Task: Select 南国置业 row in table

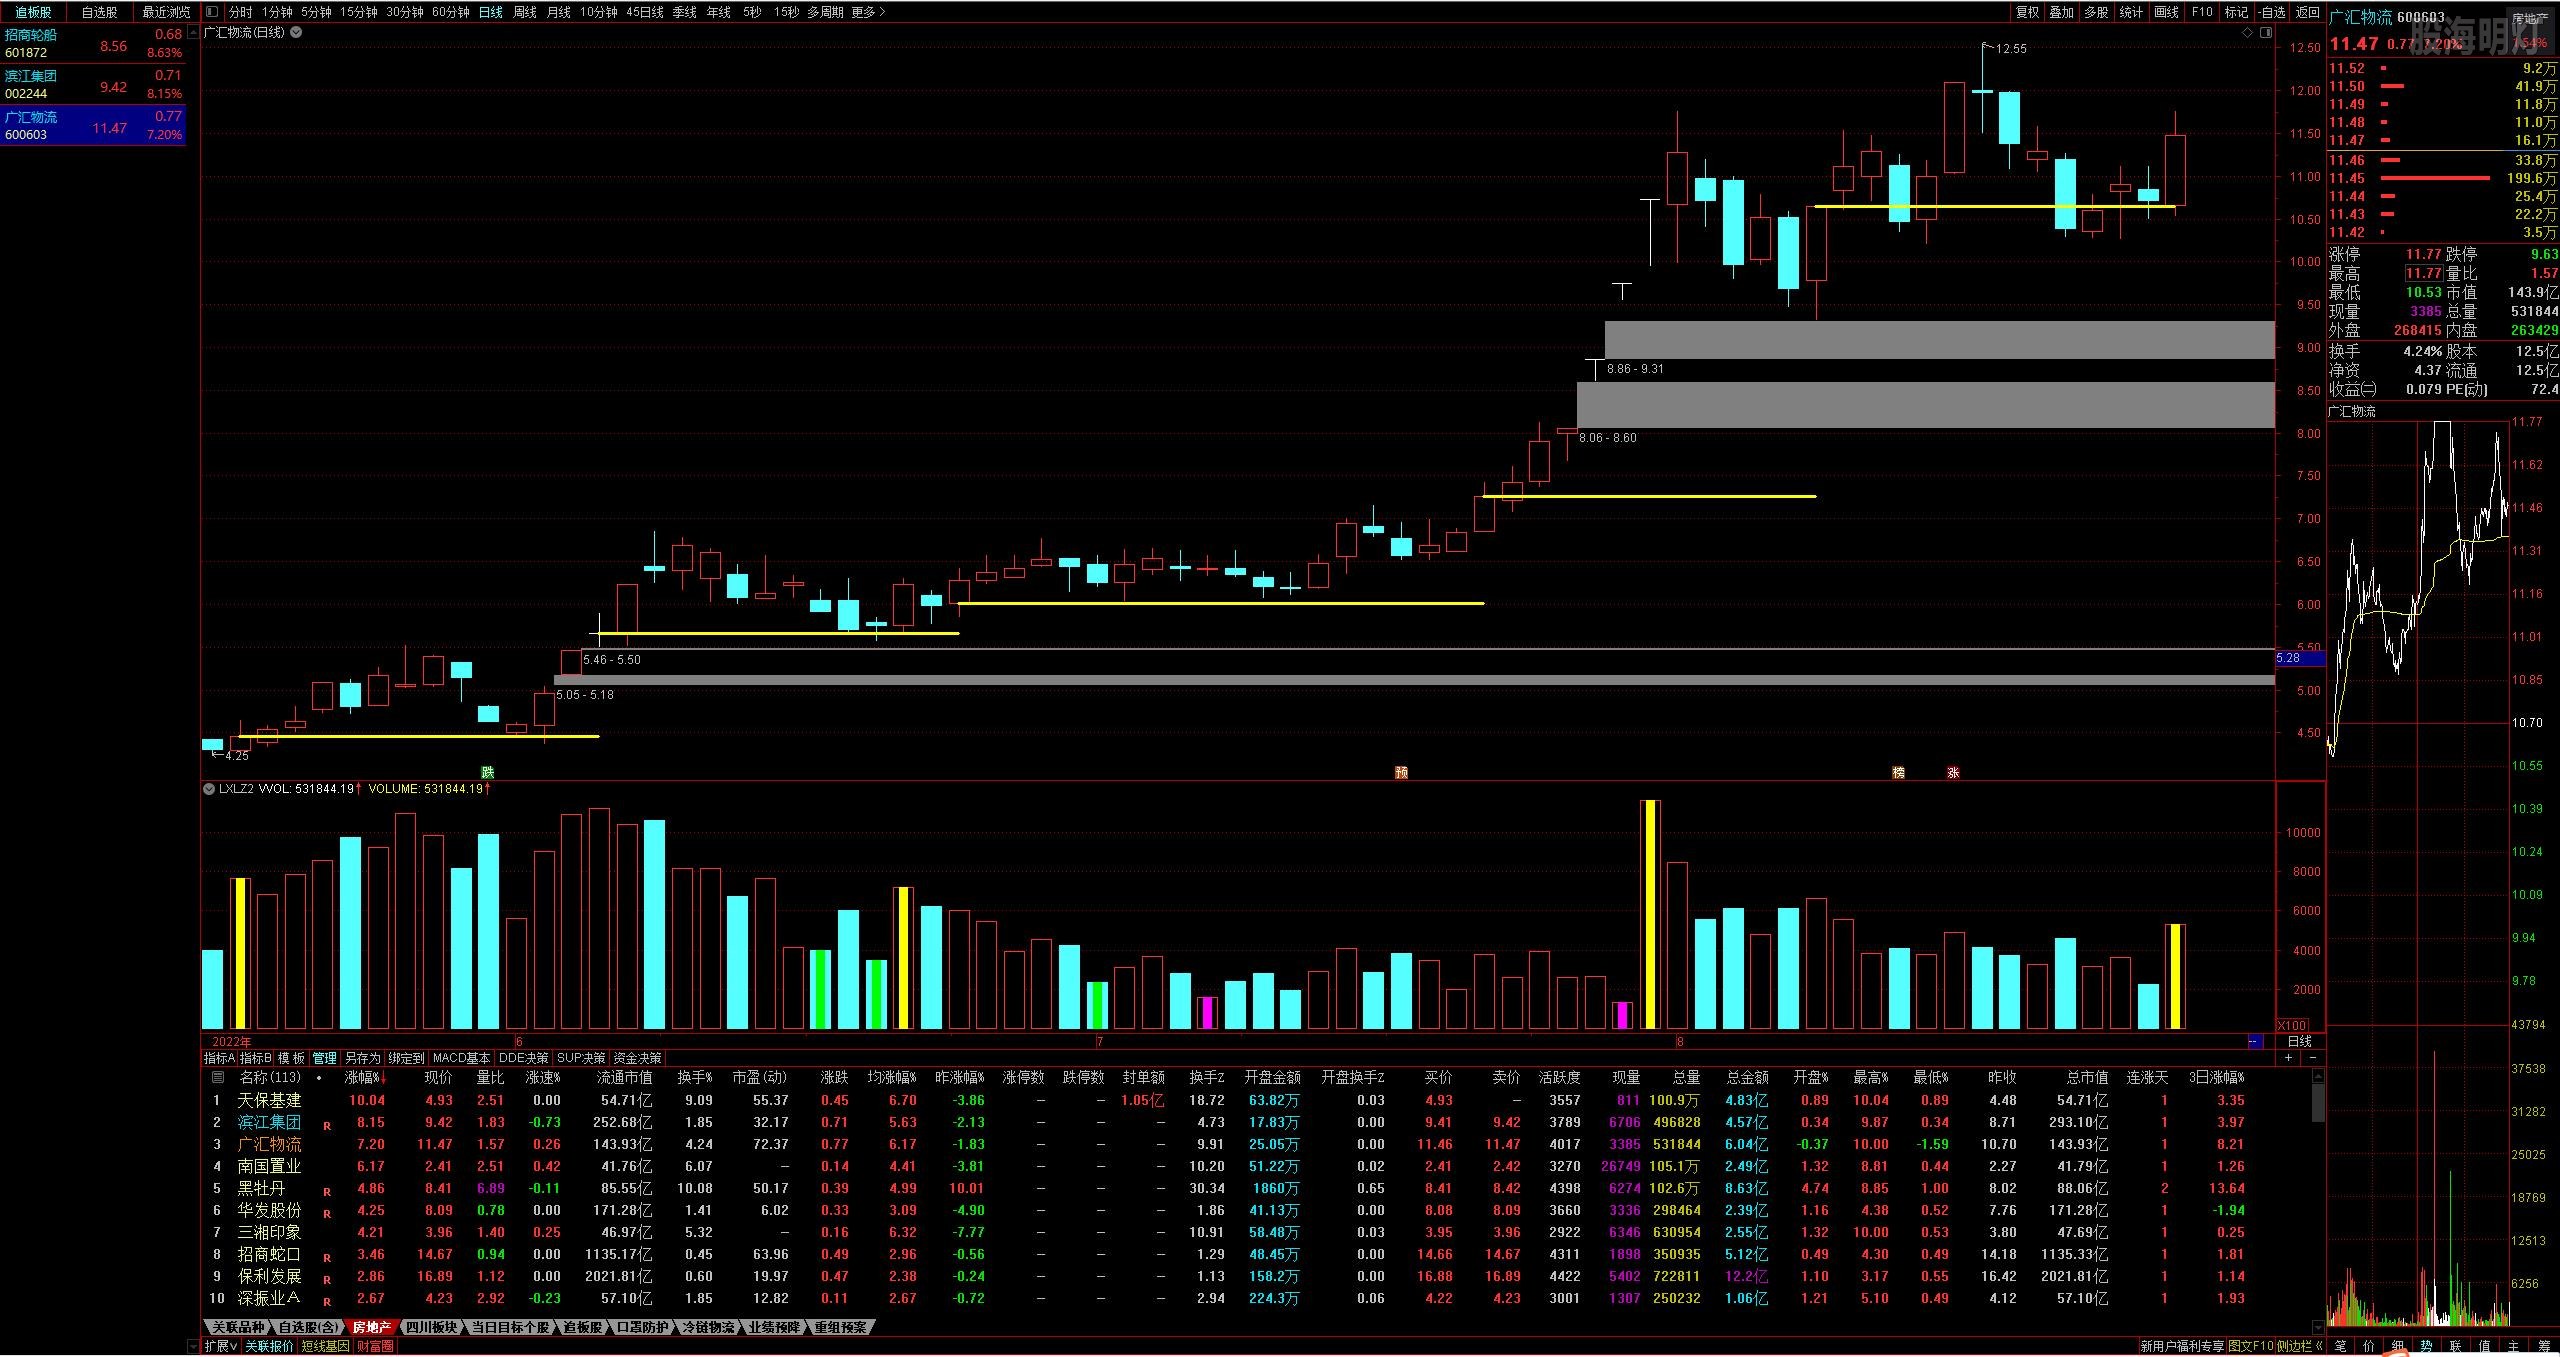Action: [x=1255, y=1166]
